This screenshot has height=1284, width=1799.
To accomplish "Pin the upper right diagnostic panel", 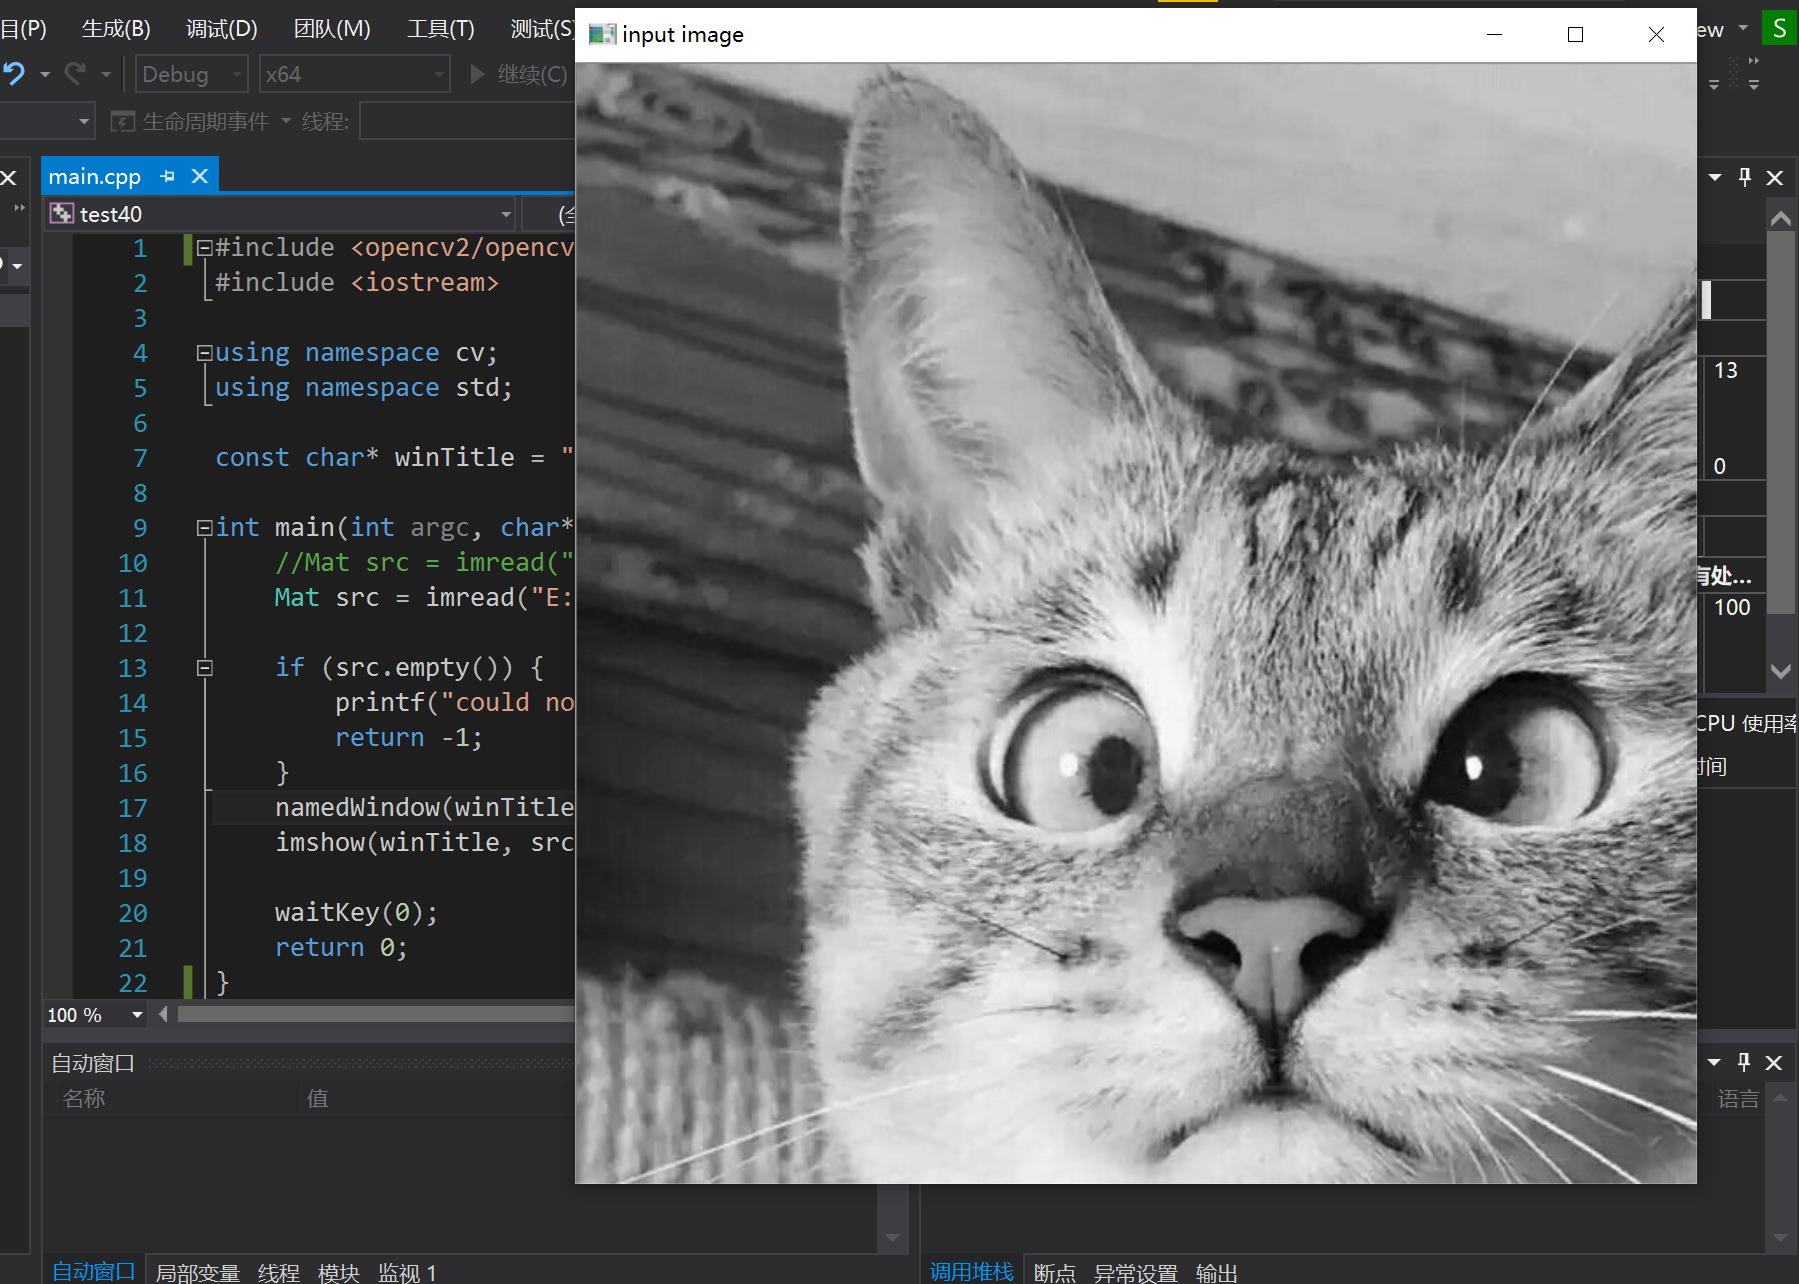I will click(x=1745, y=177).
